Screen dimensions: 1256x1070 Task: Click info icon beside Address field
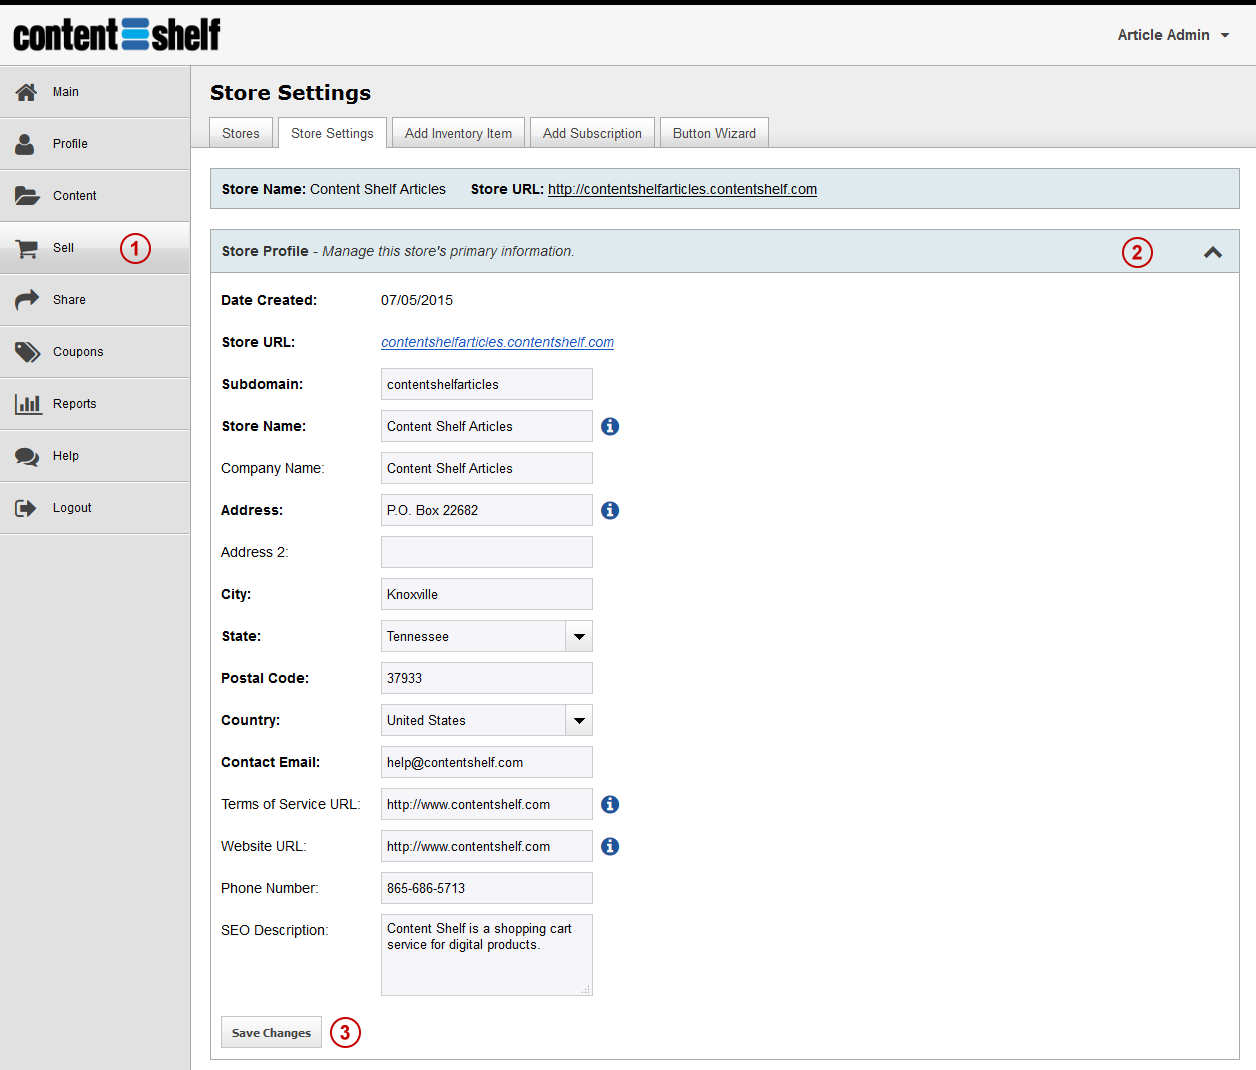click(610, 510)
